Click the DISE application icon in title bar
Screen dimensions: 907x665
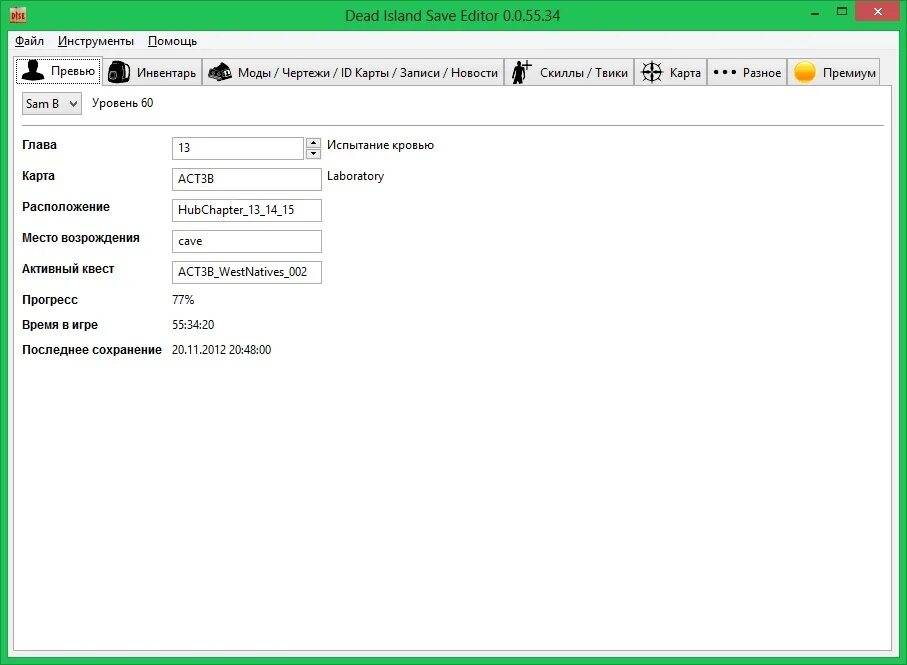coord(18,15)
